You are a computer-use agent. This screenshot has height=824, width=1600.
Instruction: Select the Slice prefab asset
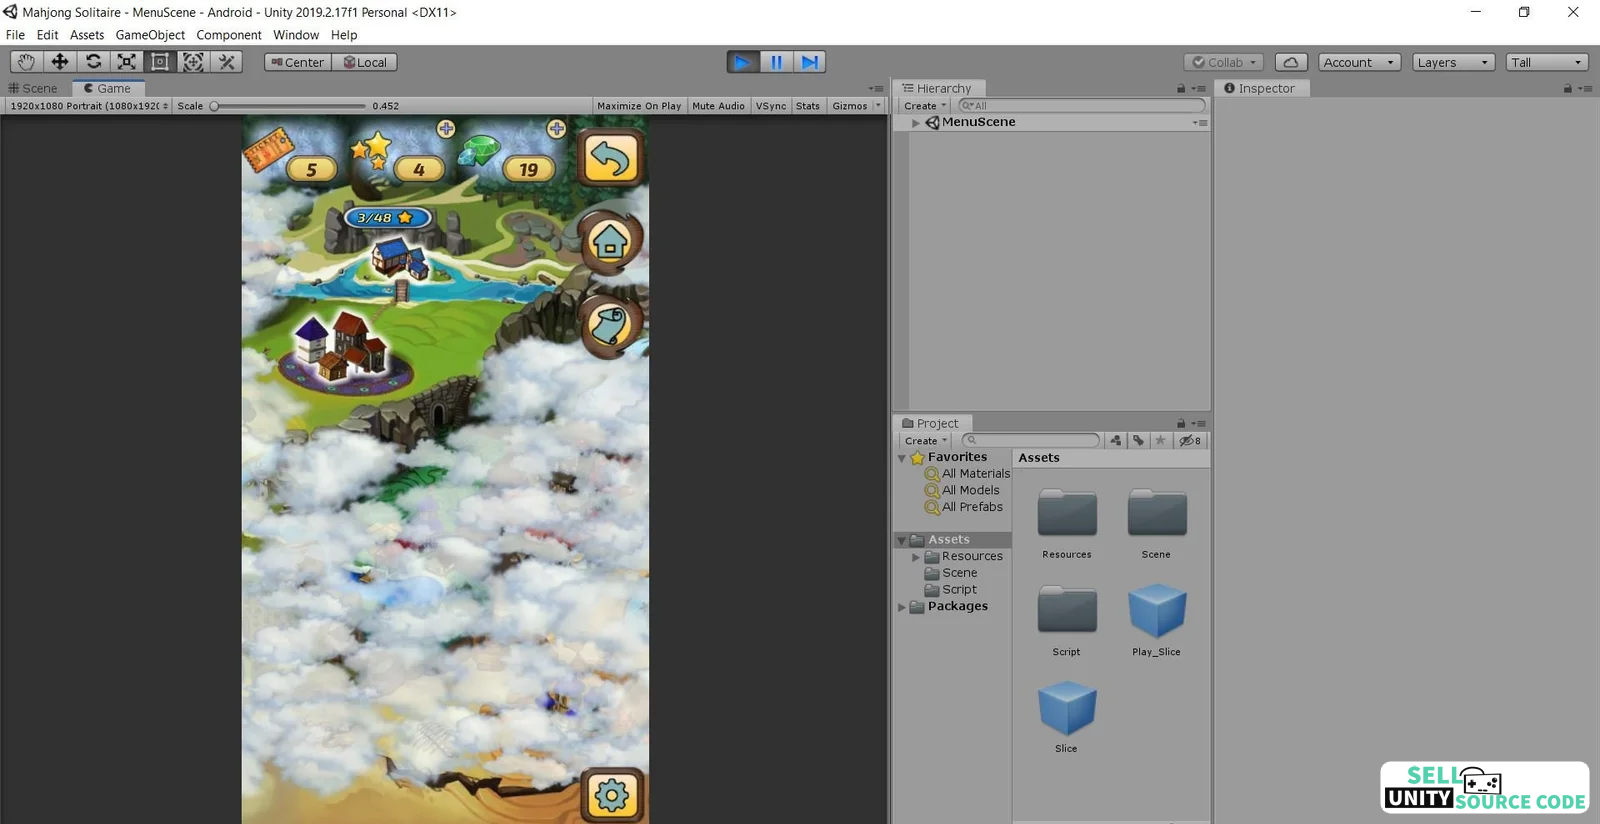tap(1067, 716)
